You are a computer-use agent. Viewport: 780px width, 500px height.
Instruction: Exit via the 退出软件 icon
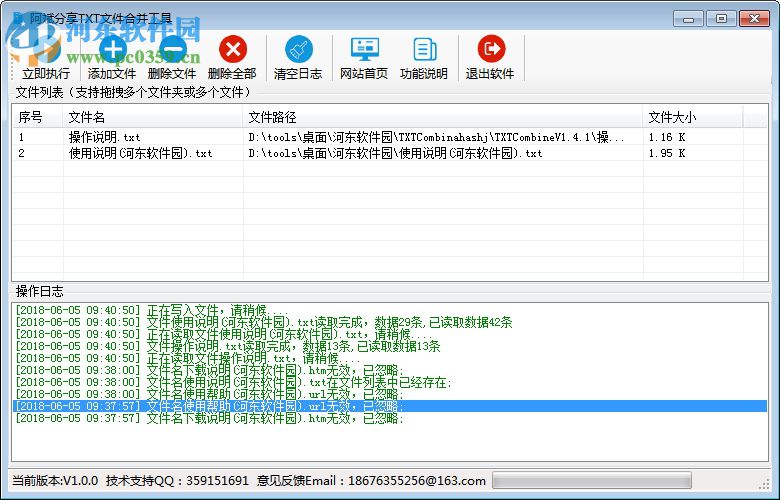click(490, 49)
